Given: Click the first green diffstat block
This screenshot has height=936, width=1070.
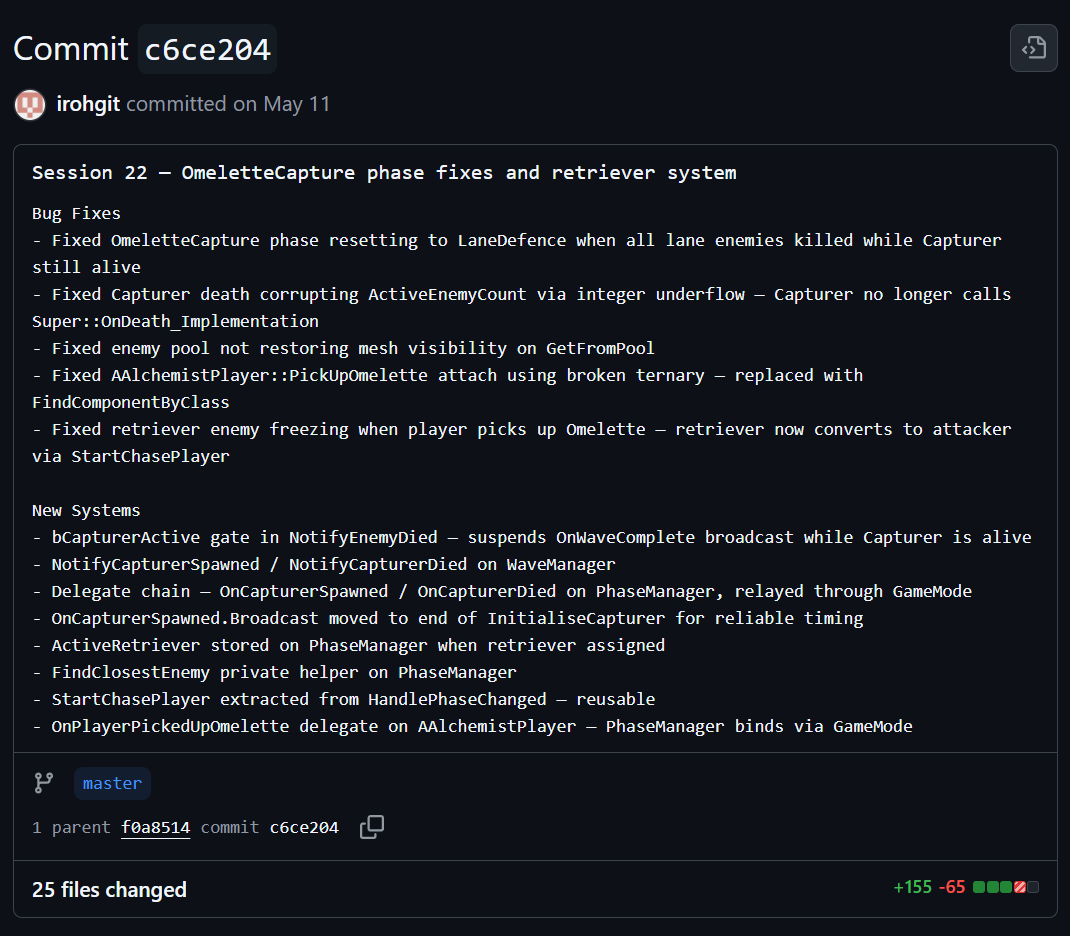Looking at the screenshot, I should point(979,887).
